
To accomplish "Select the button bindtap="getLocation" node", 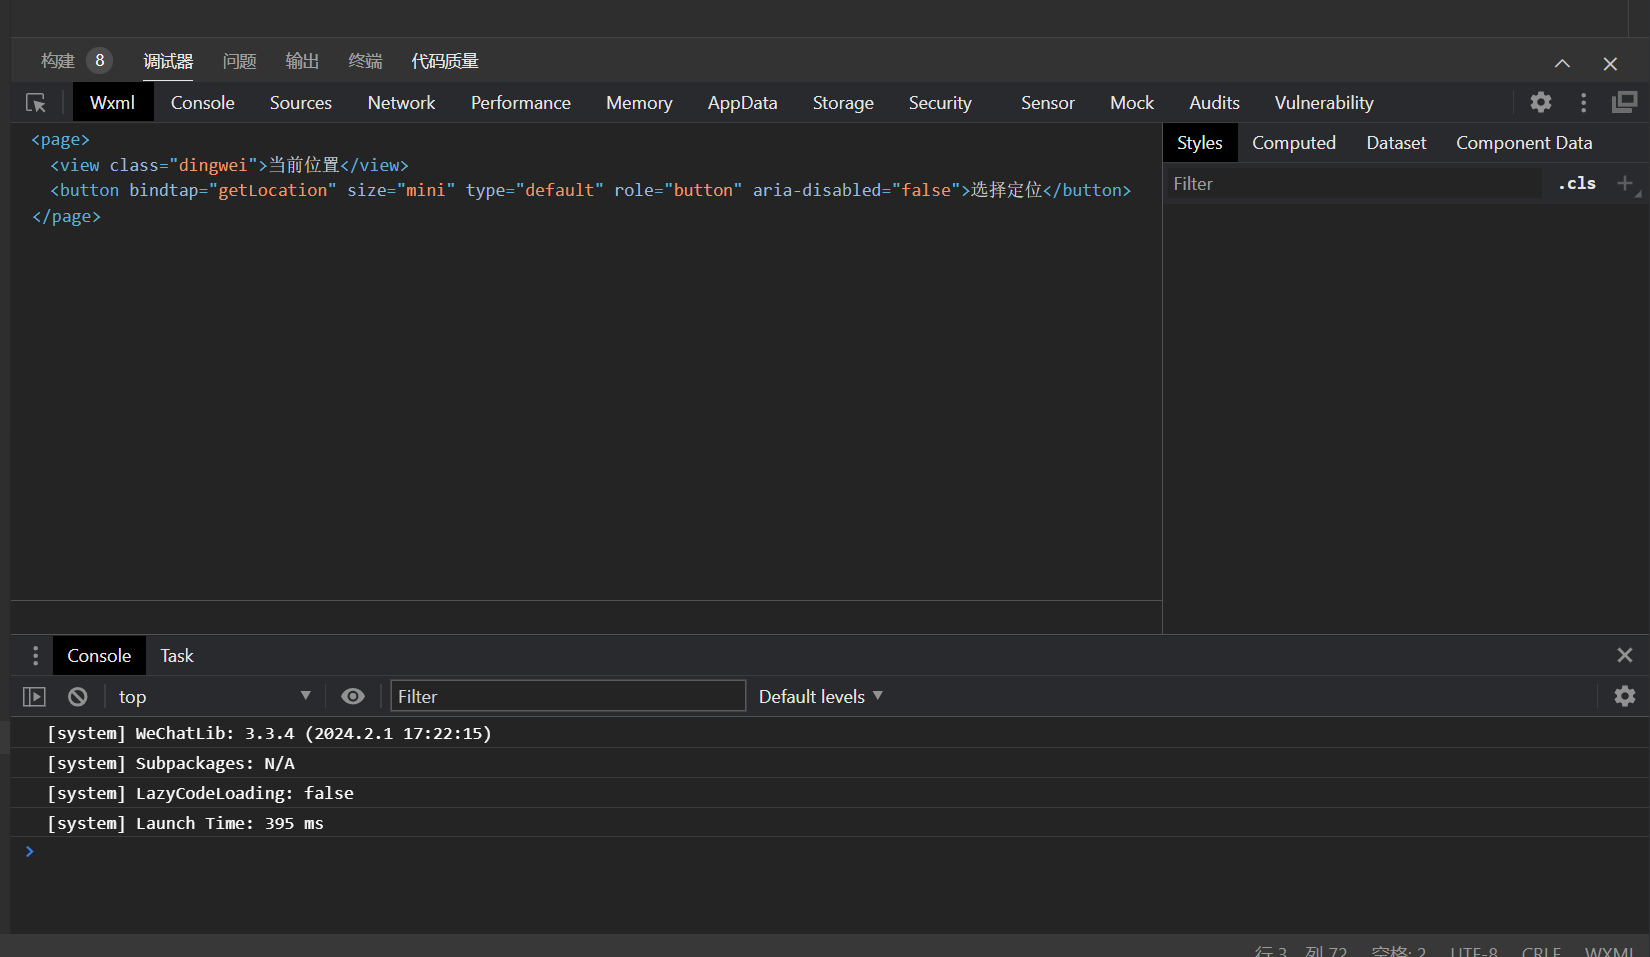I will 591,190.
